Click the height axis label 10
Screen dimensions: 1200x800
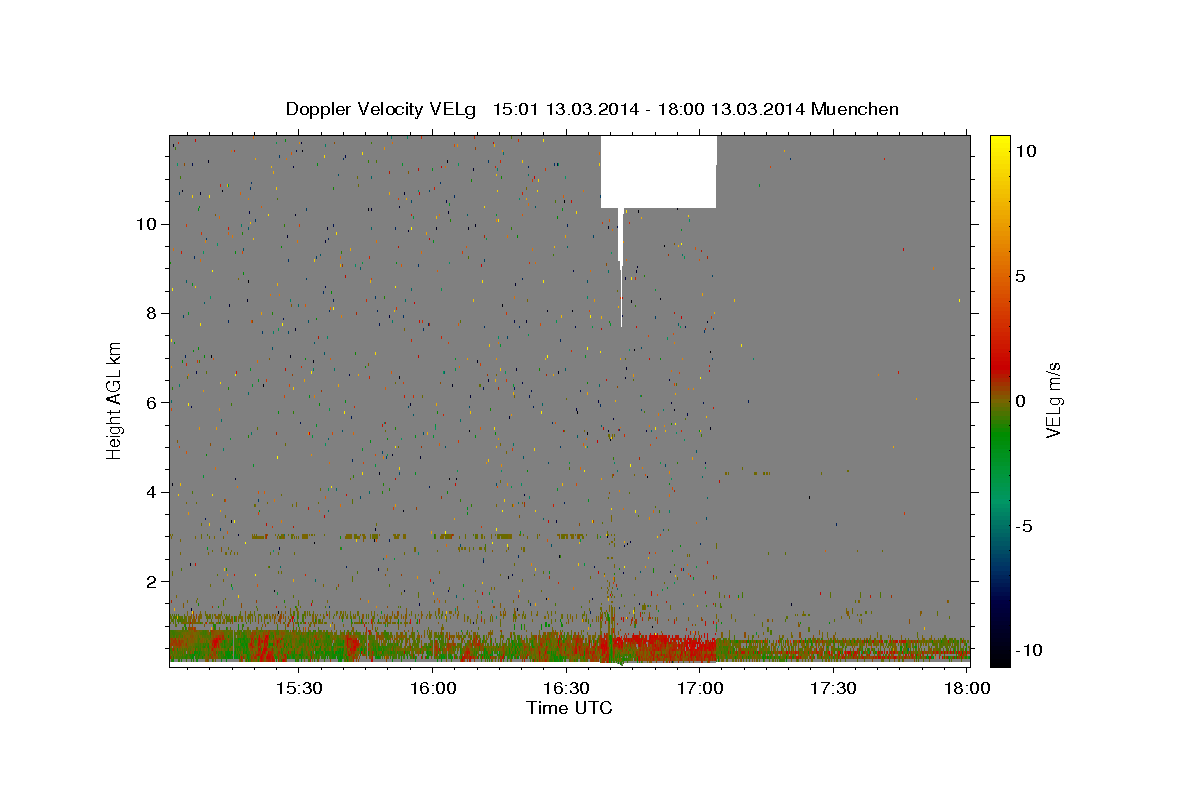[x=148, y=223]
